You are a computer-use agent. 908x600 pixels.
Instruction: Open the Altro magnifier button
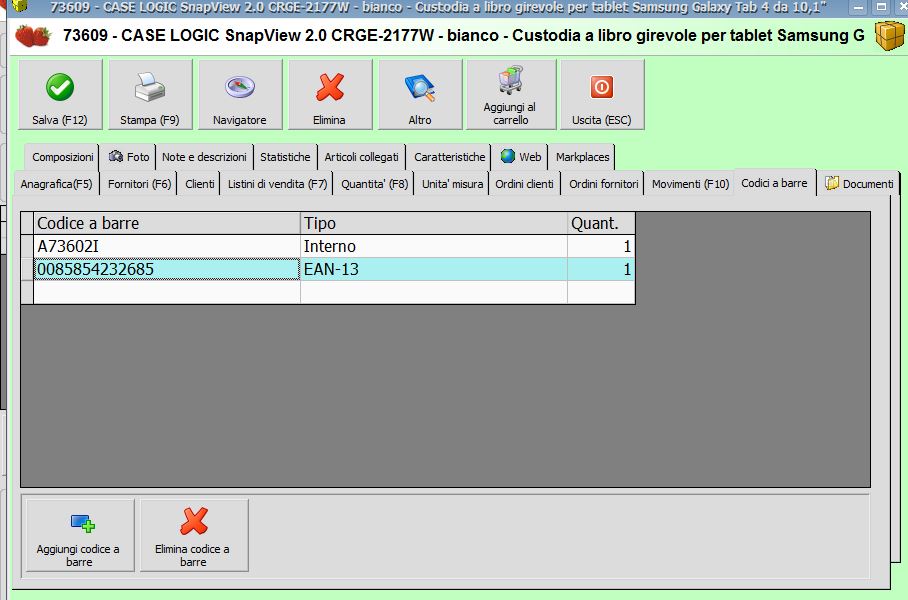click(x=420, y=94)
